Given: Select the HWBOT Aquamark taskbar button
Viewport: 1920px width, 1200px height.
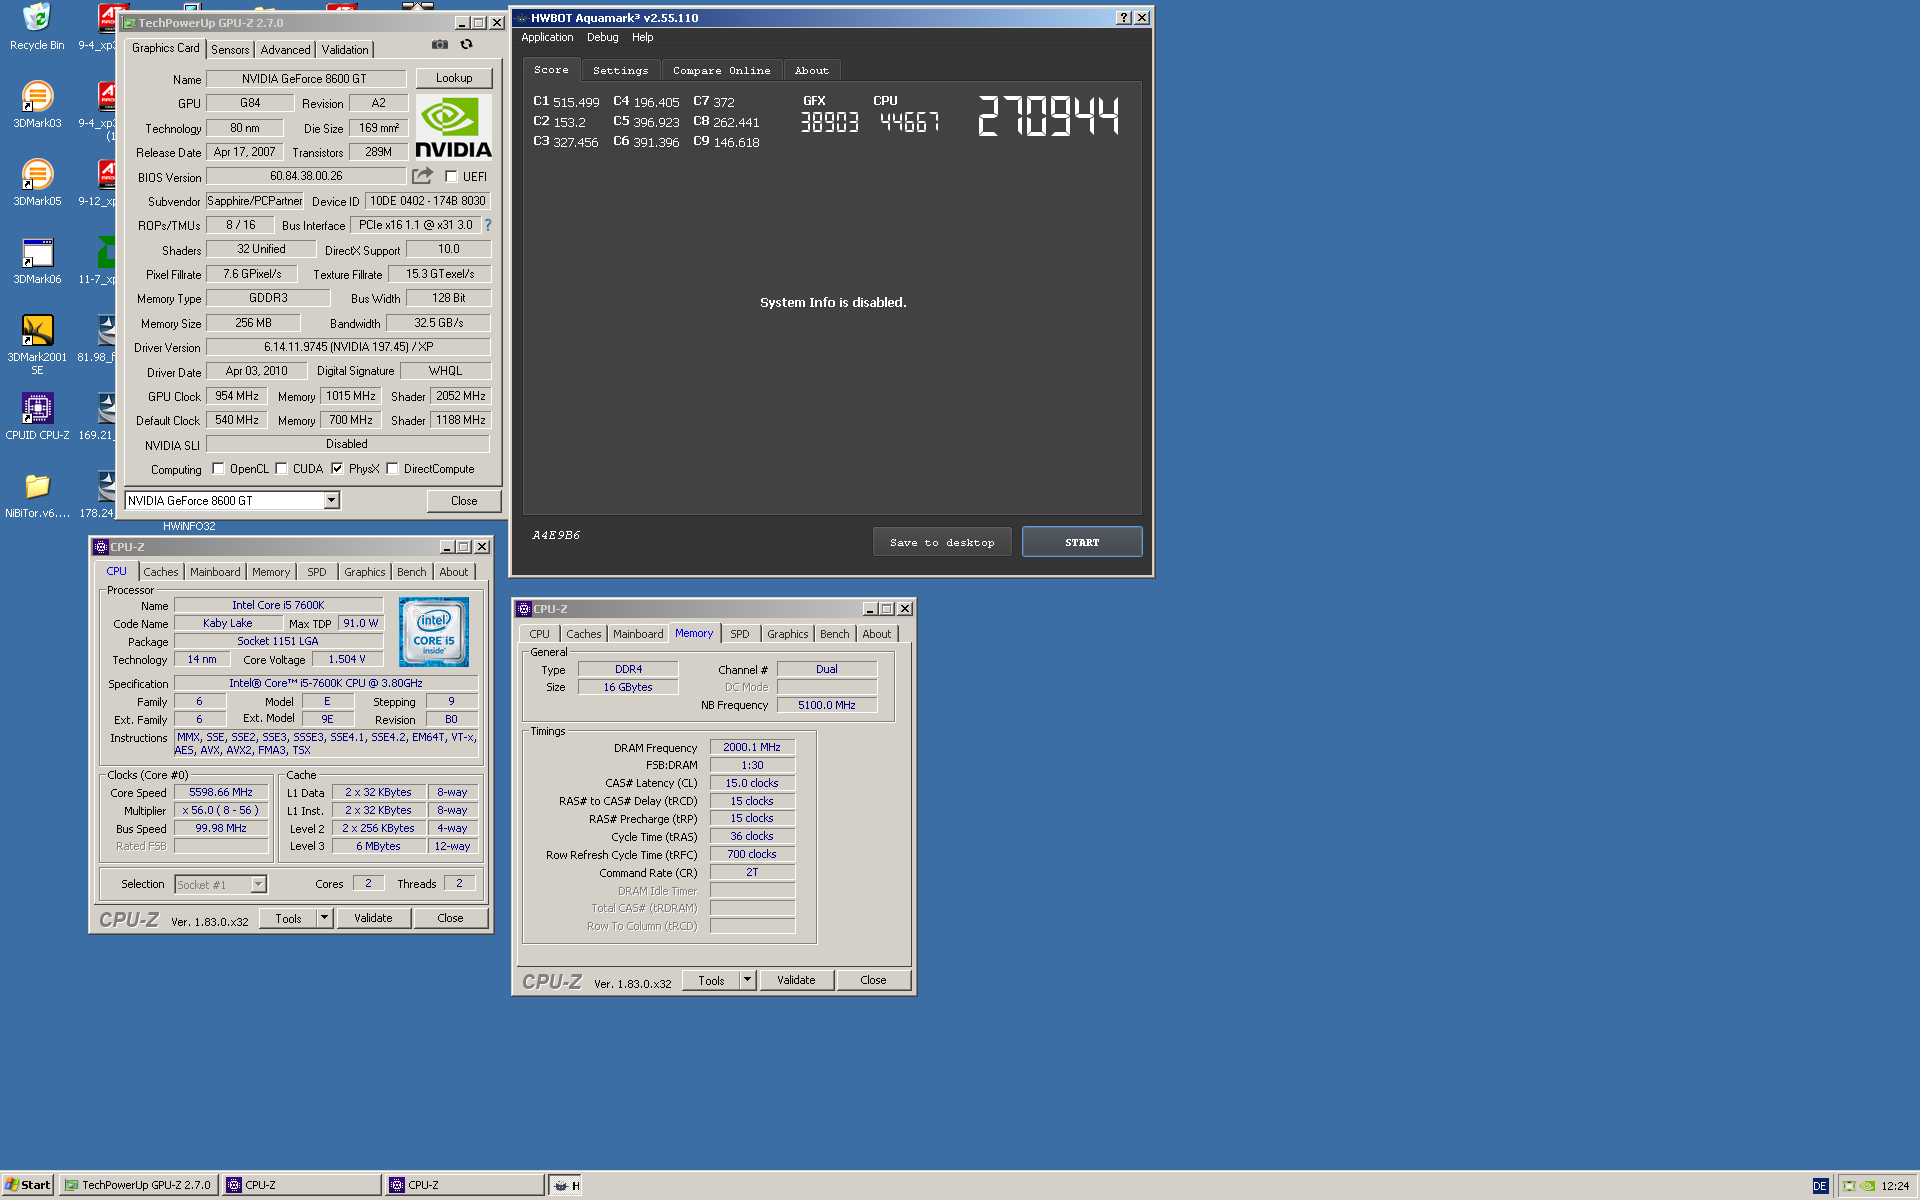Looking at the screenshot, I should (x=566, y=1185).
